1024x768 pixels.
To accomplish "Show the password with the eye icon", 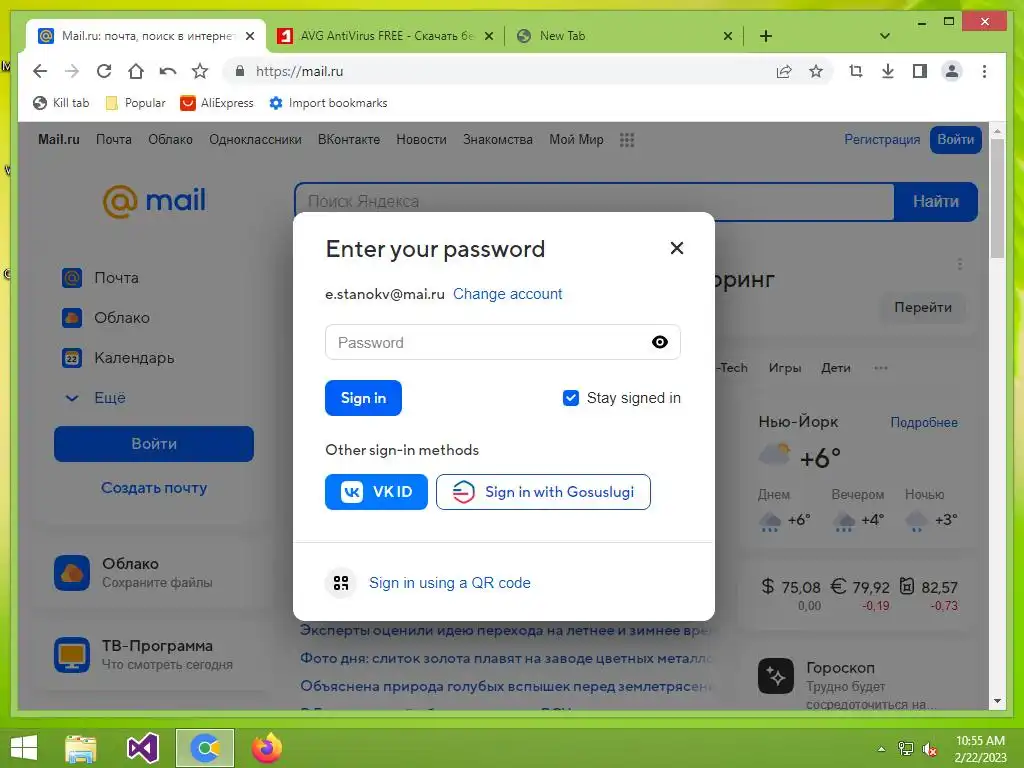I will (660, 342).
